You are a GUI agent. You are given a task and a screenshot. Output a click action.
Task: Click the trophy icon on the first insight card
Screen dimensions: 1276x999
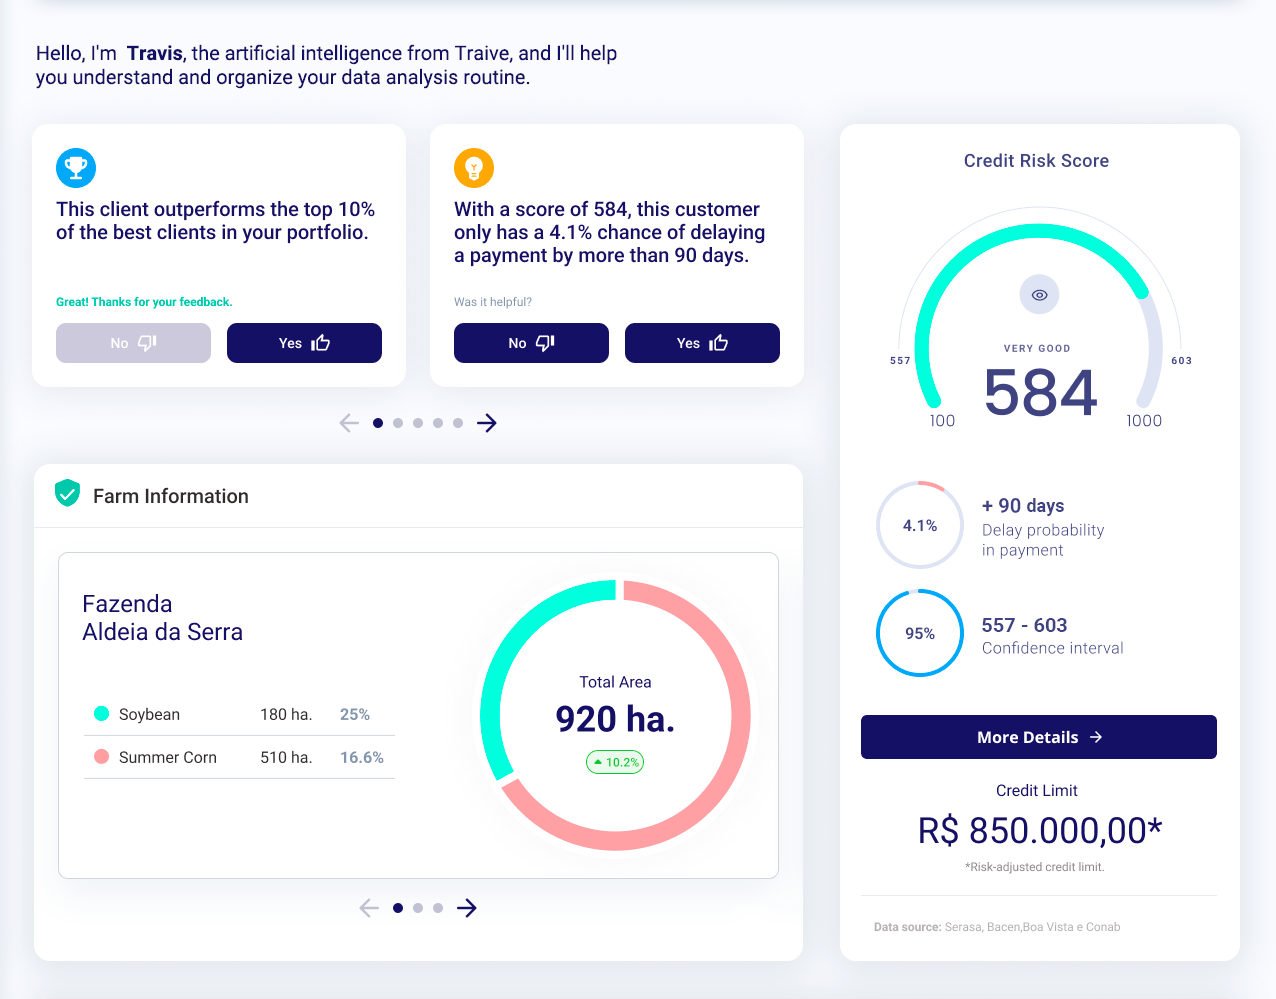(76, 168)
